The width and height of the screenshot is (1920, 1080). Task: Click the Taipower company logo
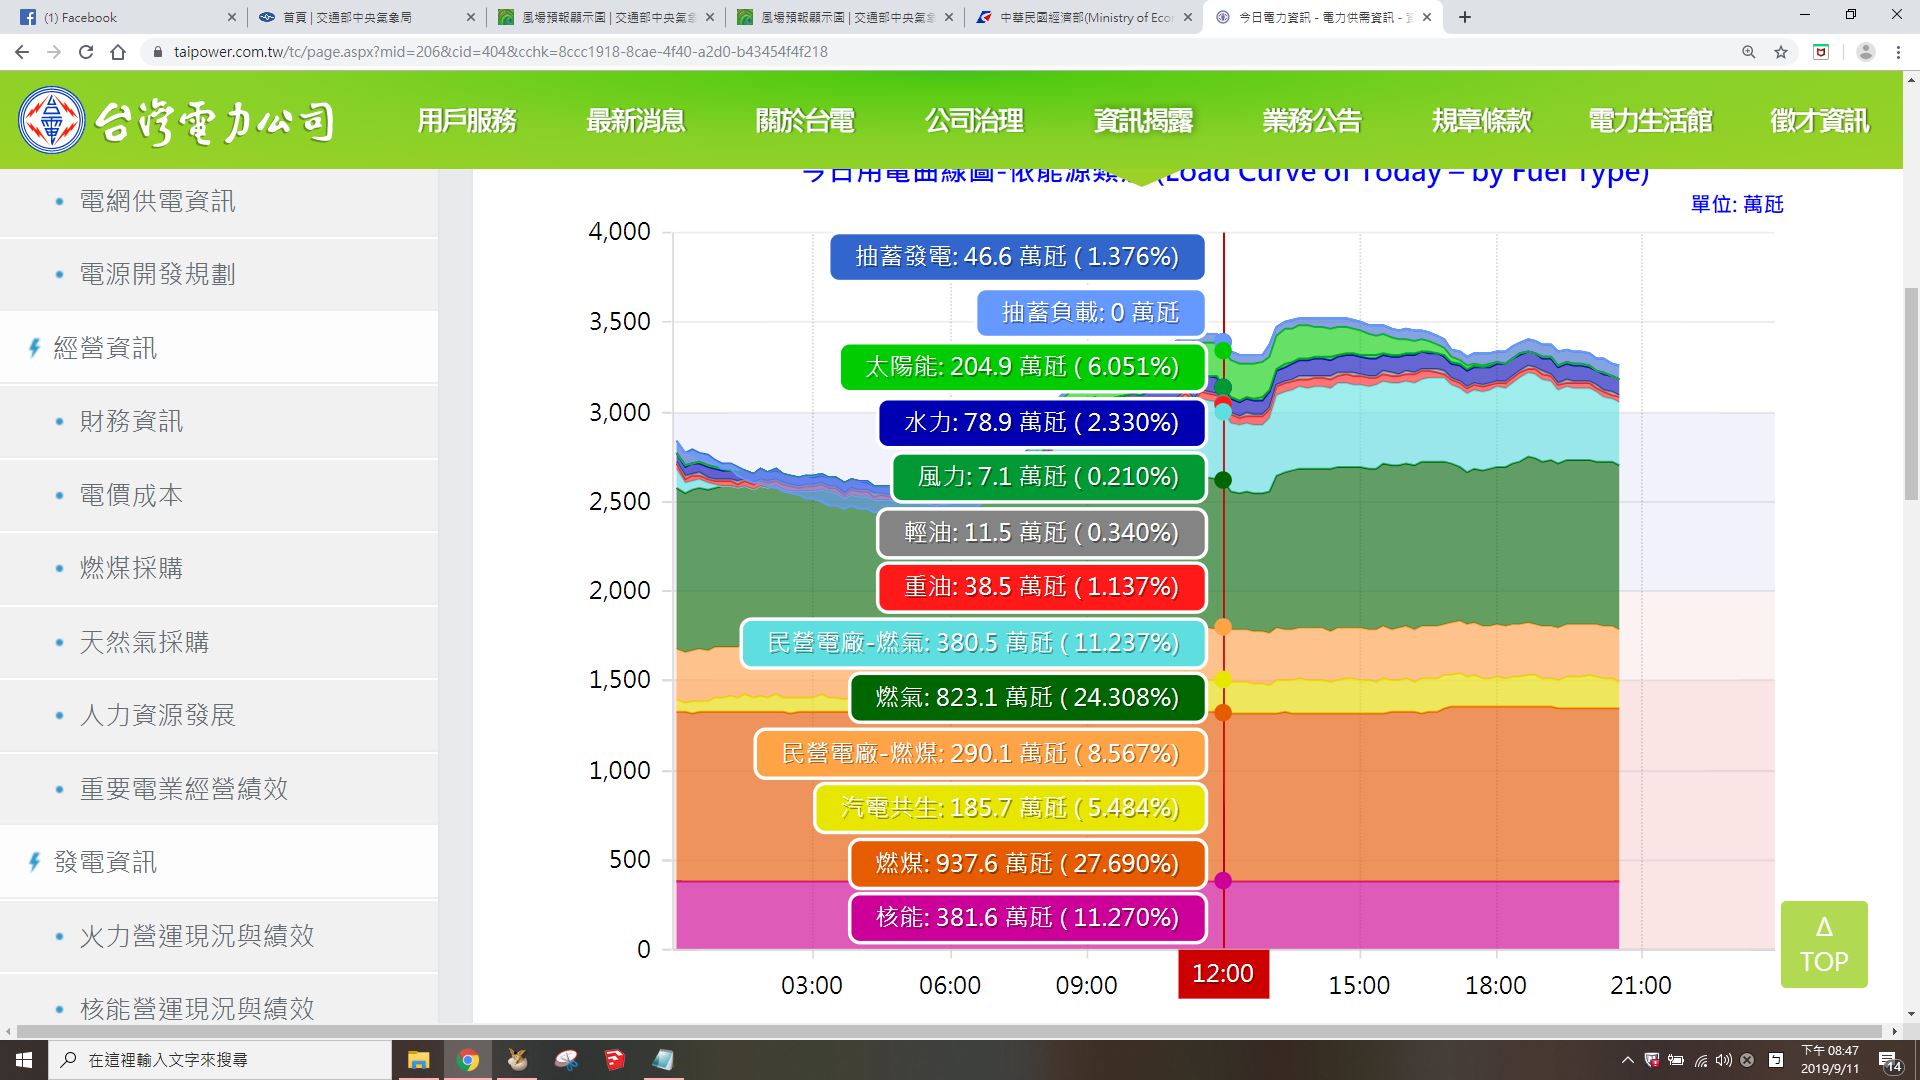pyautogui.click(x=177, y=121)
